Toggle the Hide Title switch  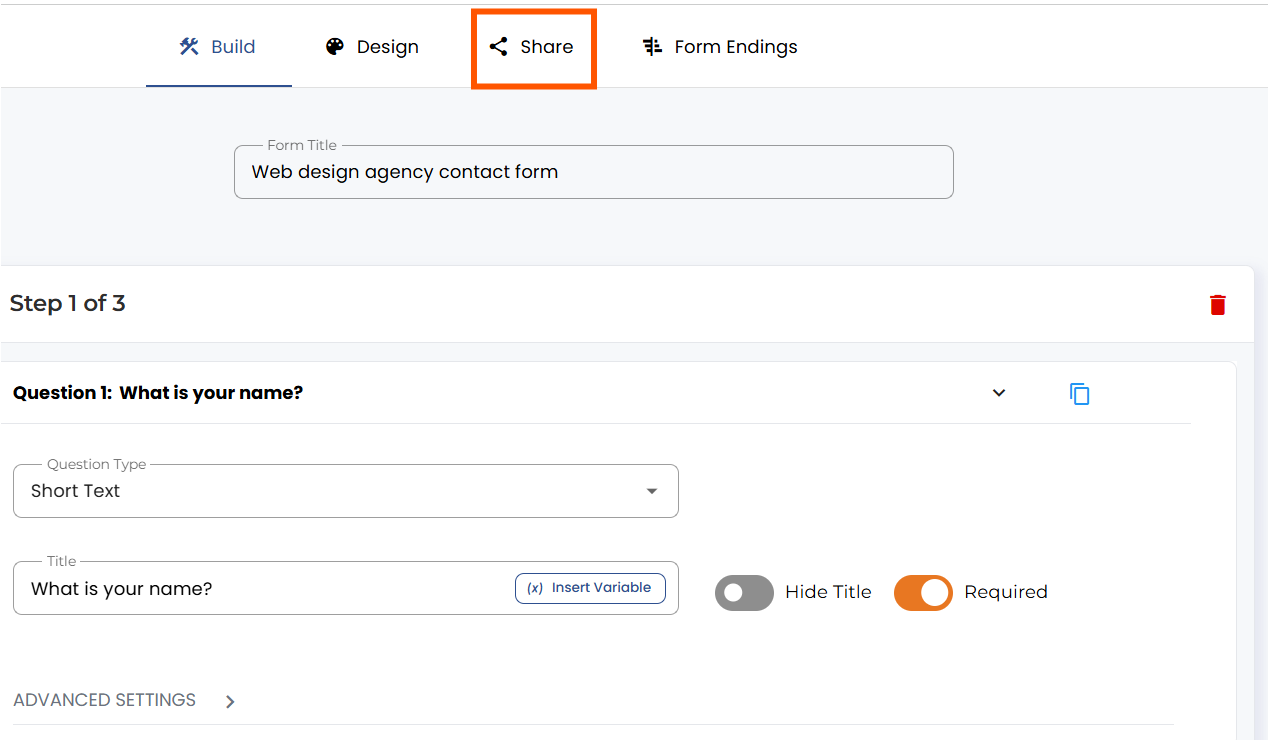744,592
